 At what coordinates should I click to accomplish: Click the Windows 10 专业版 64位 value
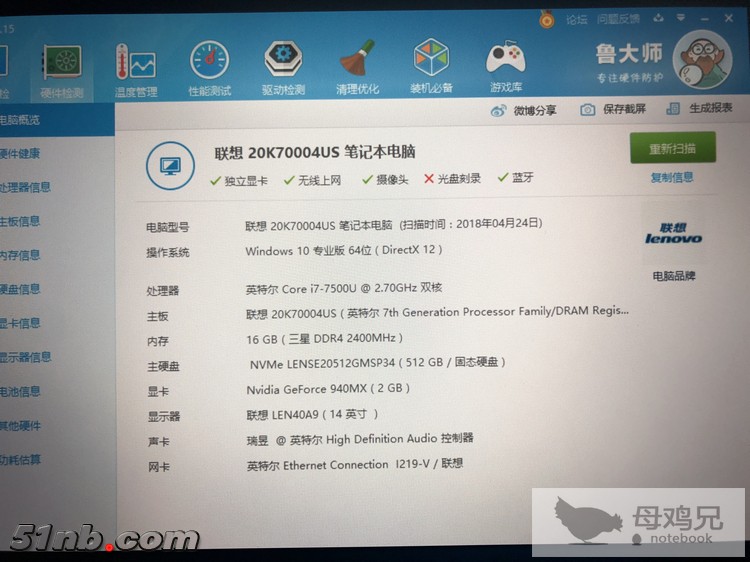pos(343,250)
